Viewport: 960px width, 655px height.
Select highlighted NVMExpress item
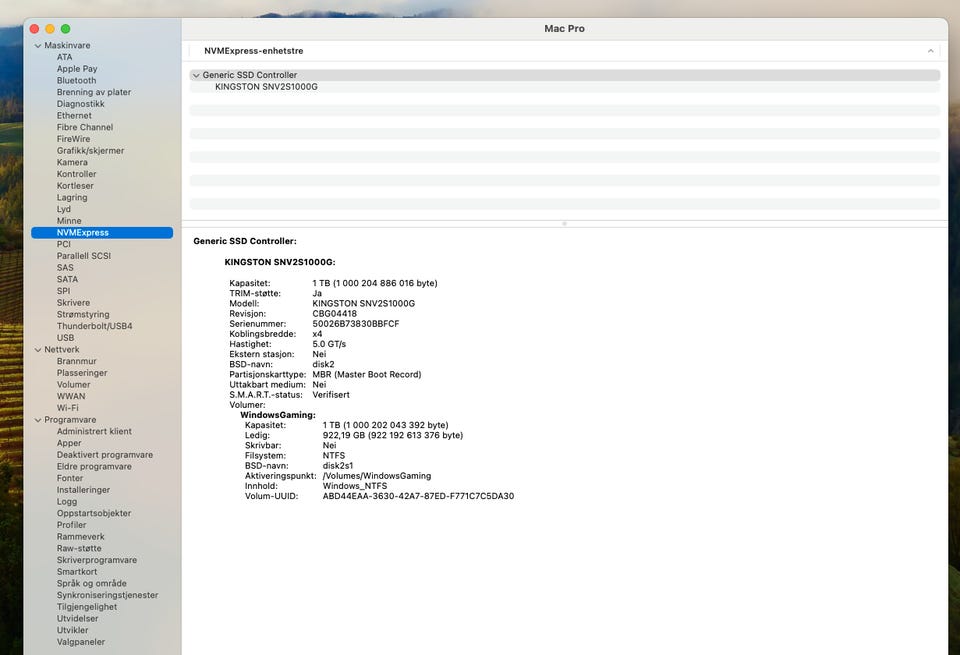(x=102, y=233)
